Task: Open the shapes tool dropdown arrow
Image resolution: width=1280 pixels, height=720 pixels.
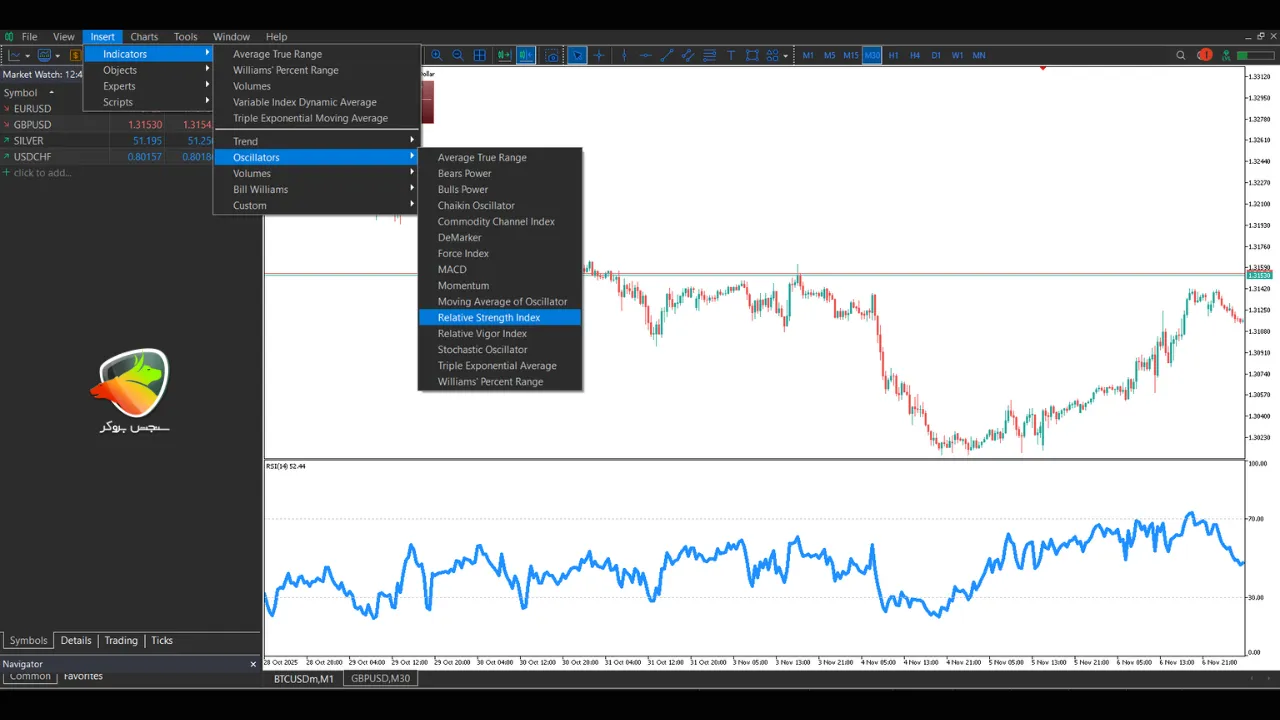Action: pyautogui.click(x=787, y=55)
